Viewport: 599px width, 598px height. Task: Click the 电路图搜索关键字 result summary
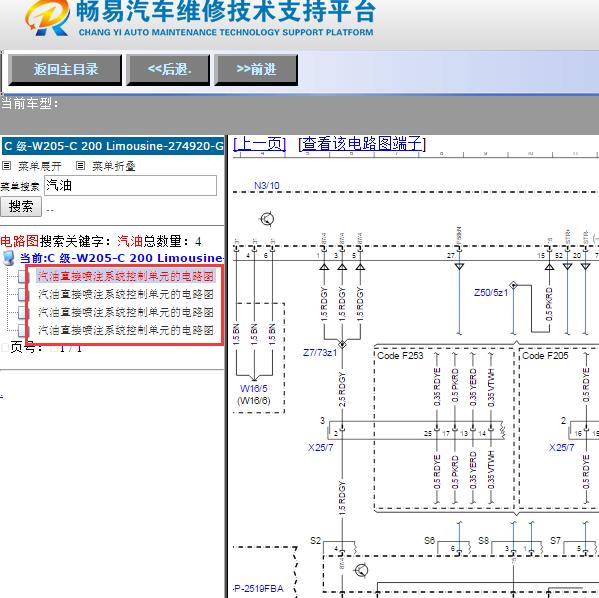click(x=100, y=241)
